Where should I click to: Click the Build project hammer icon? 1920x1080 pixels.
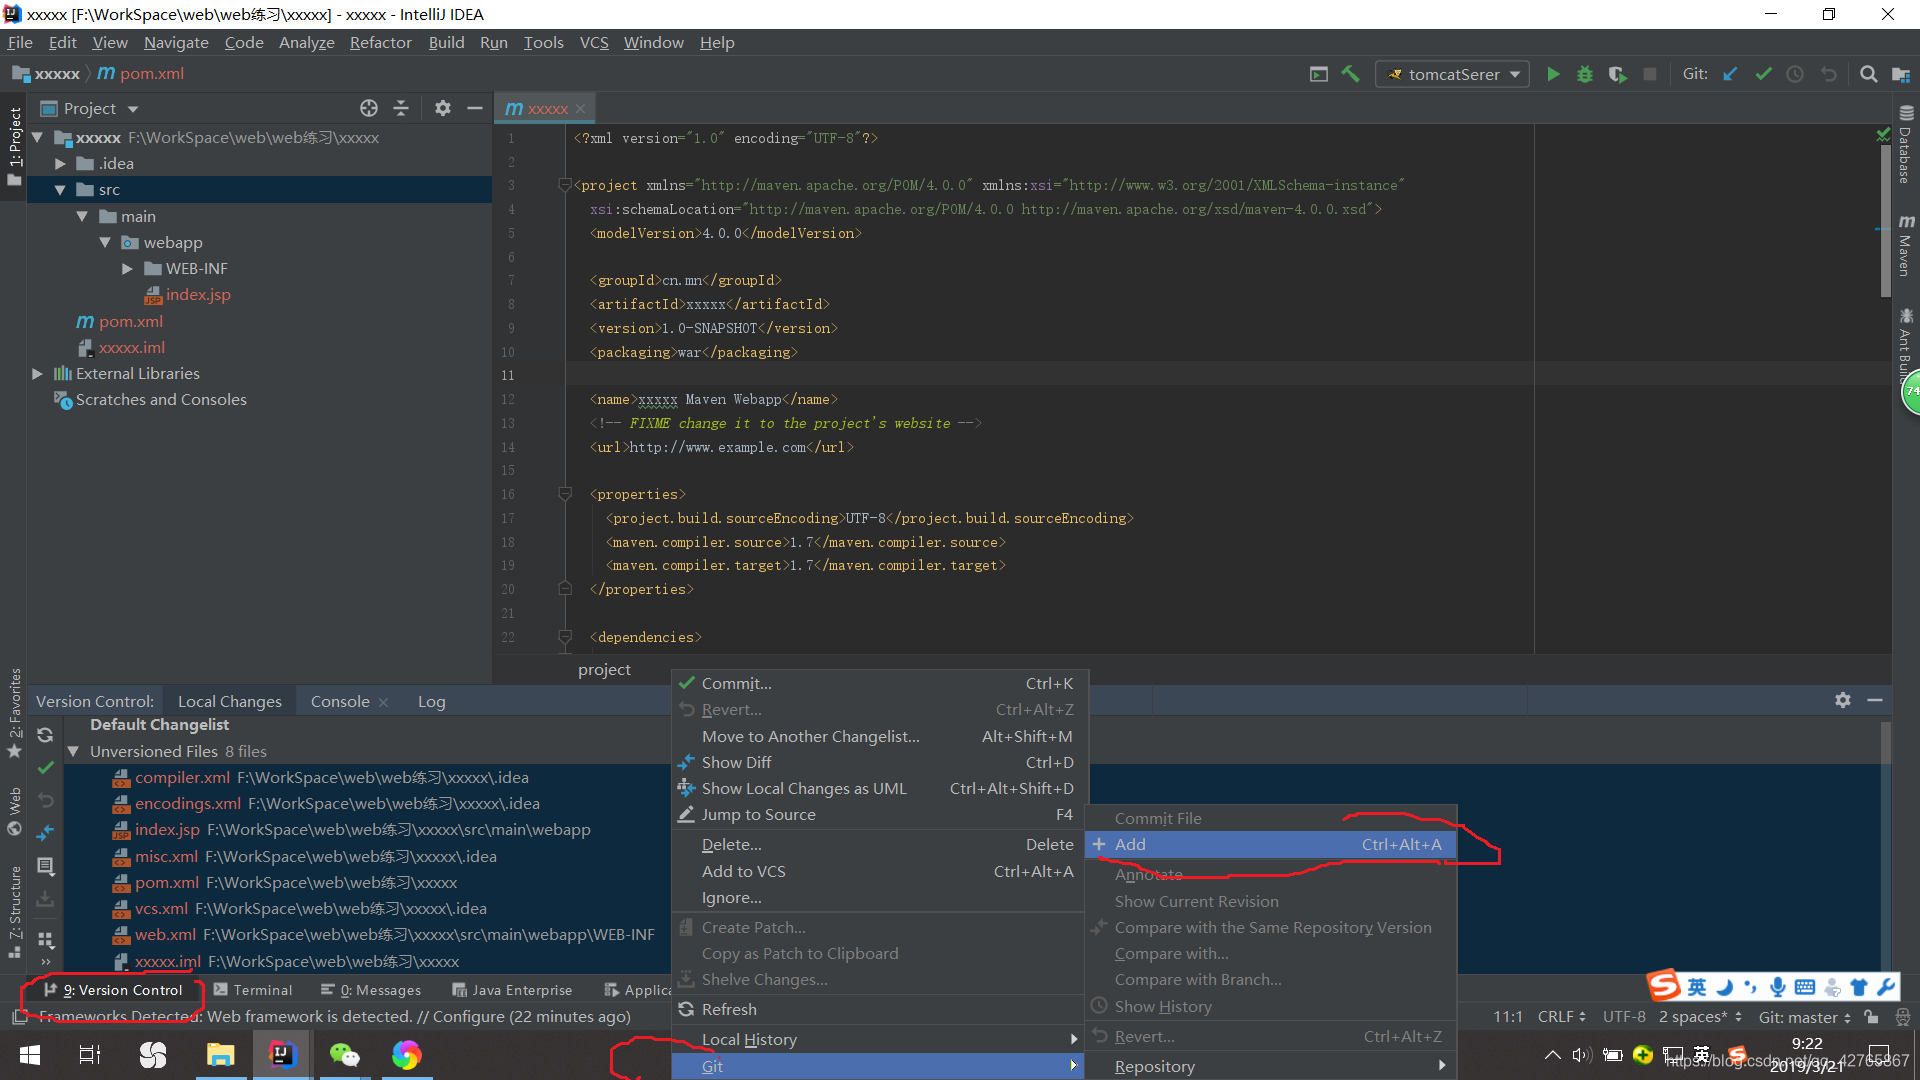(1351, 74)
